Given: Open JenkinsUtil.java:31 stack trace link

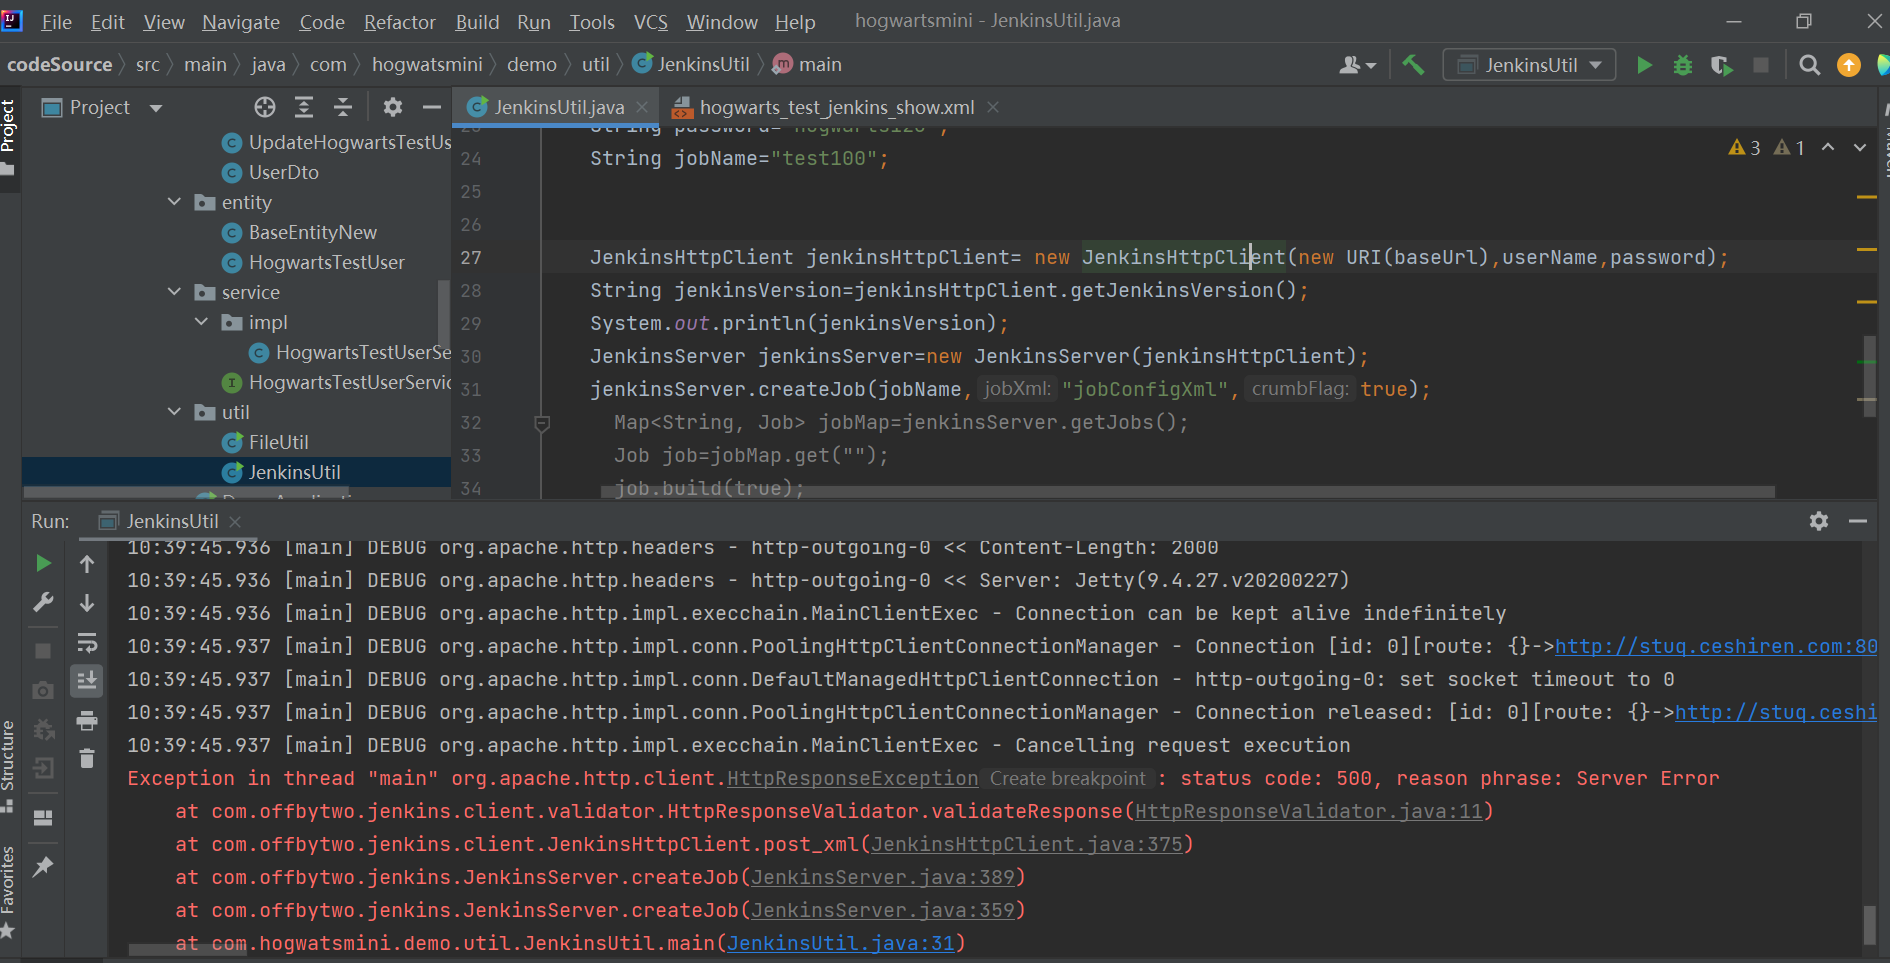Looking at the screenshot, I should tap(841, 943).
